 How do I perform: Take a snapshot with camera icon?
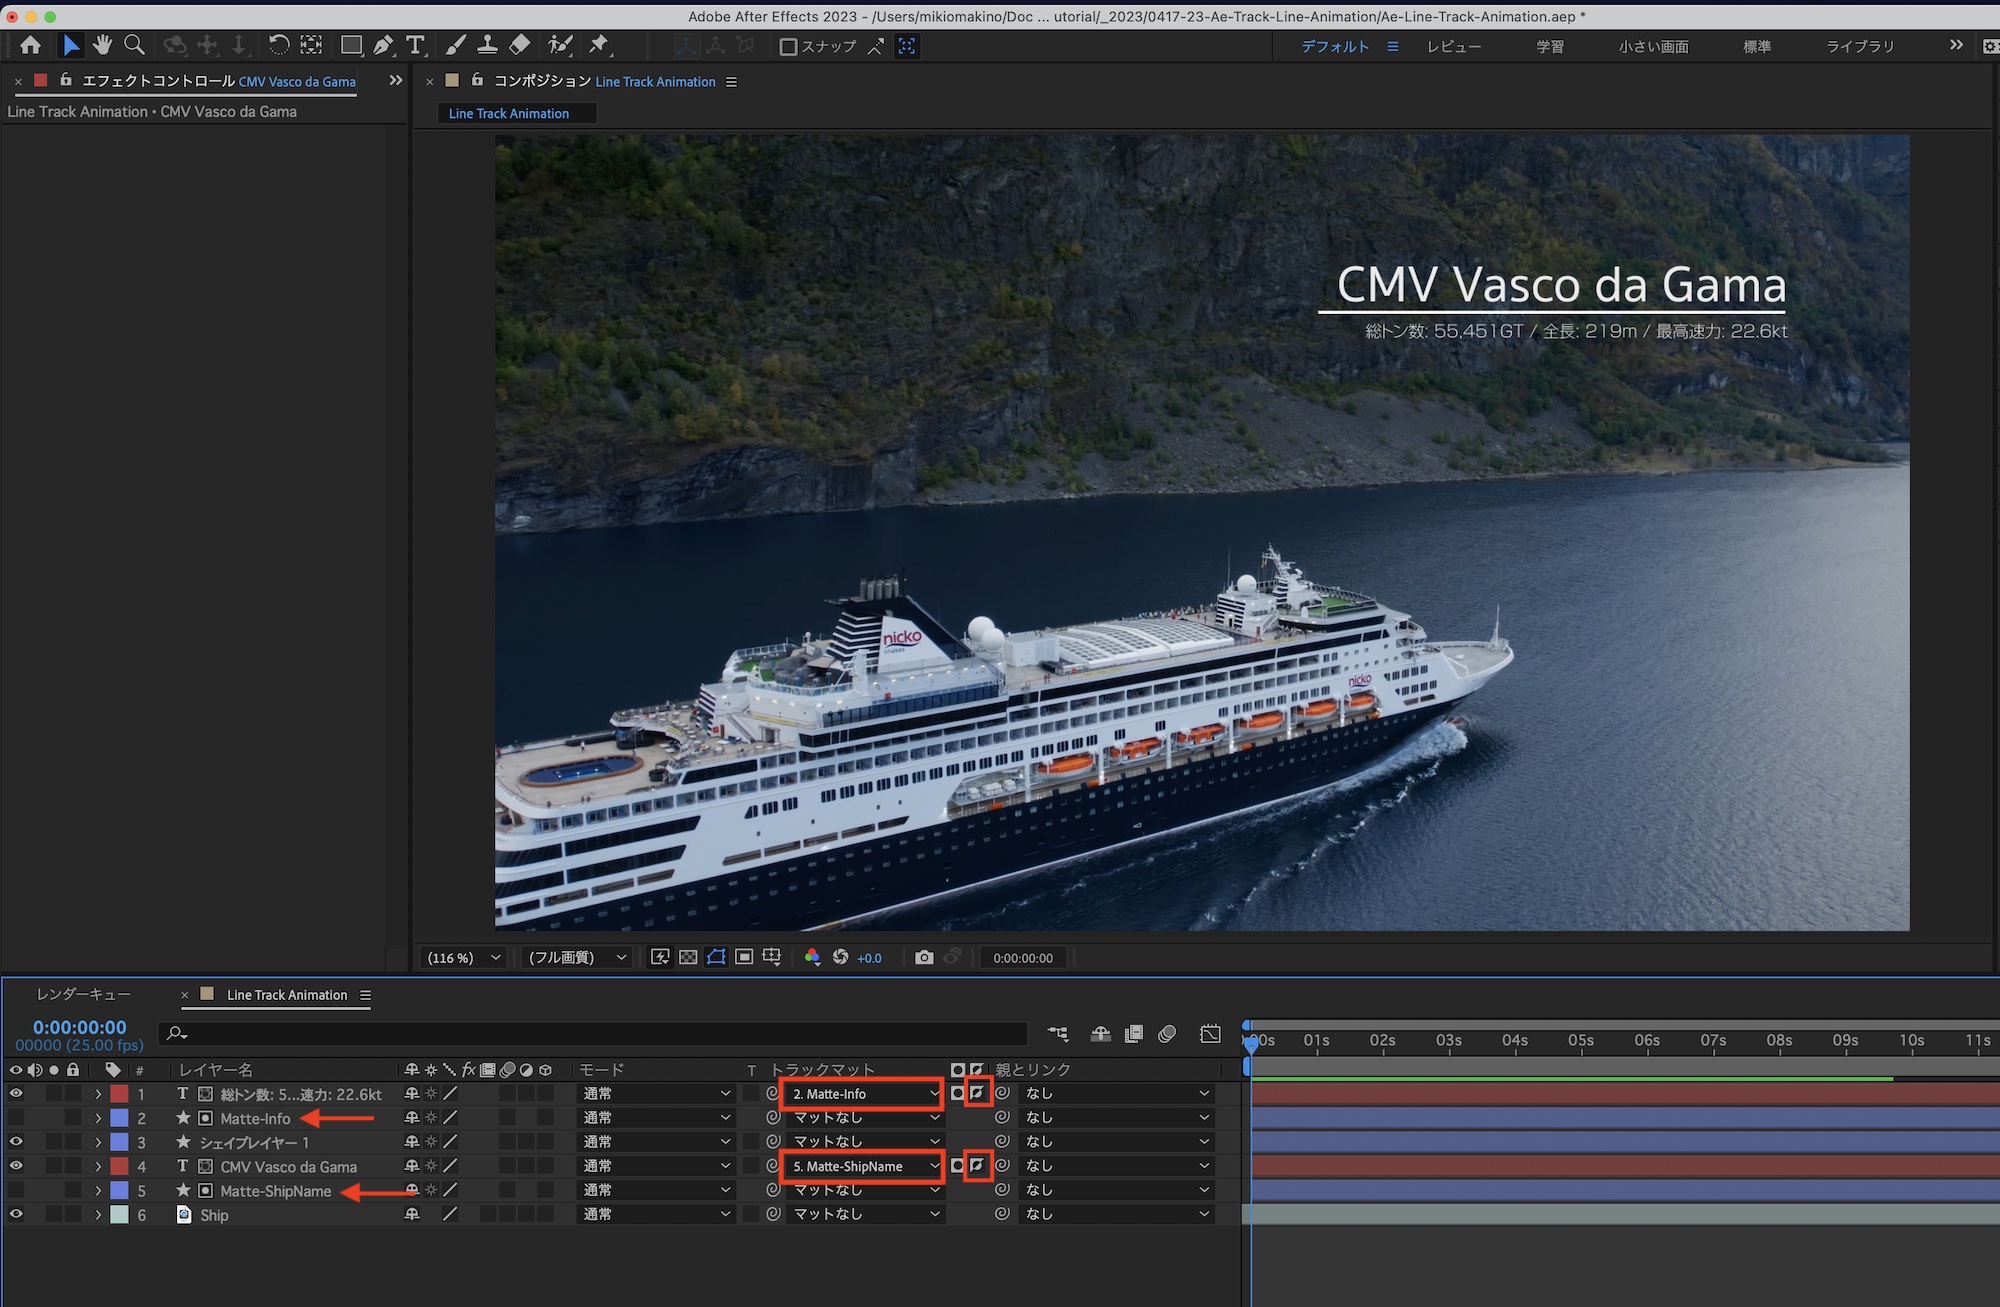(924, 957)
